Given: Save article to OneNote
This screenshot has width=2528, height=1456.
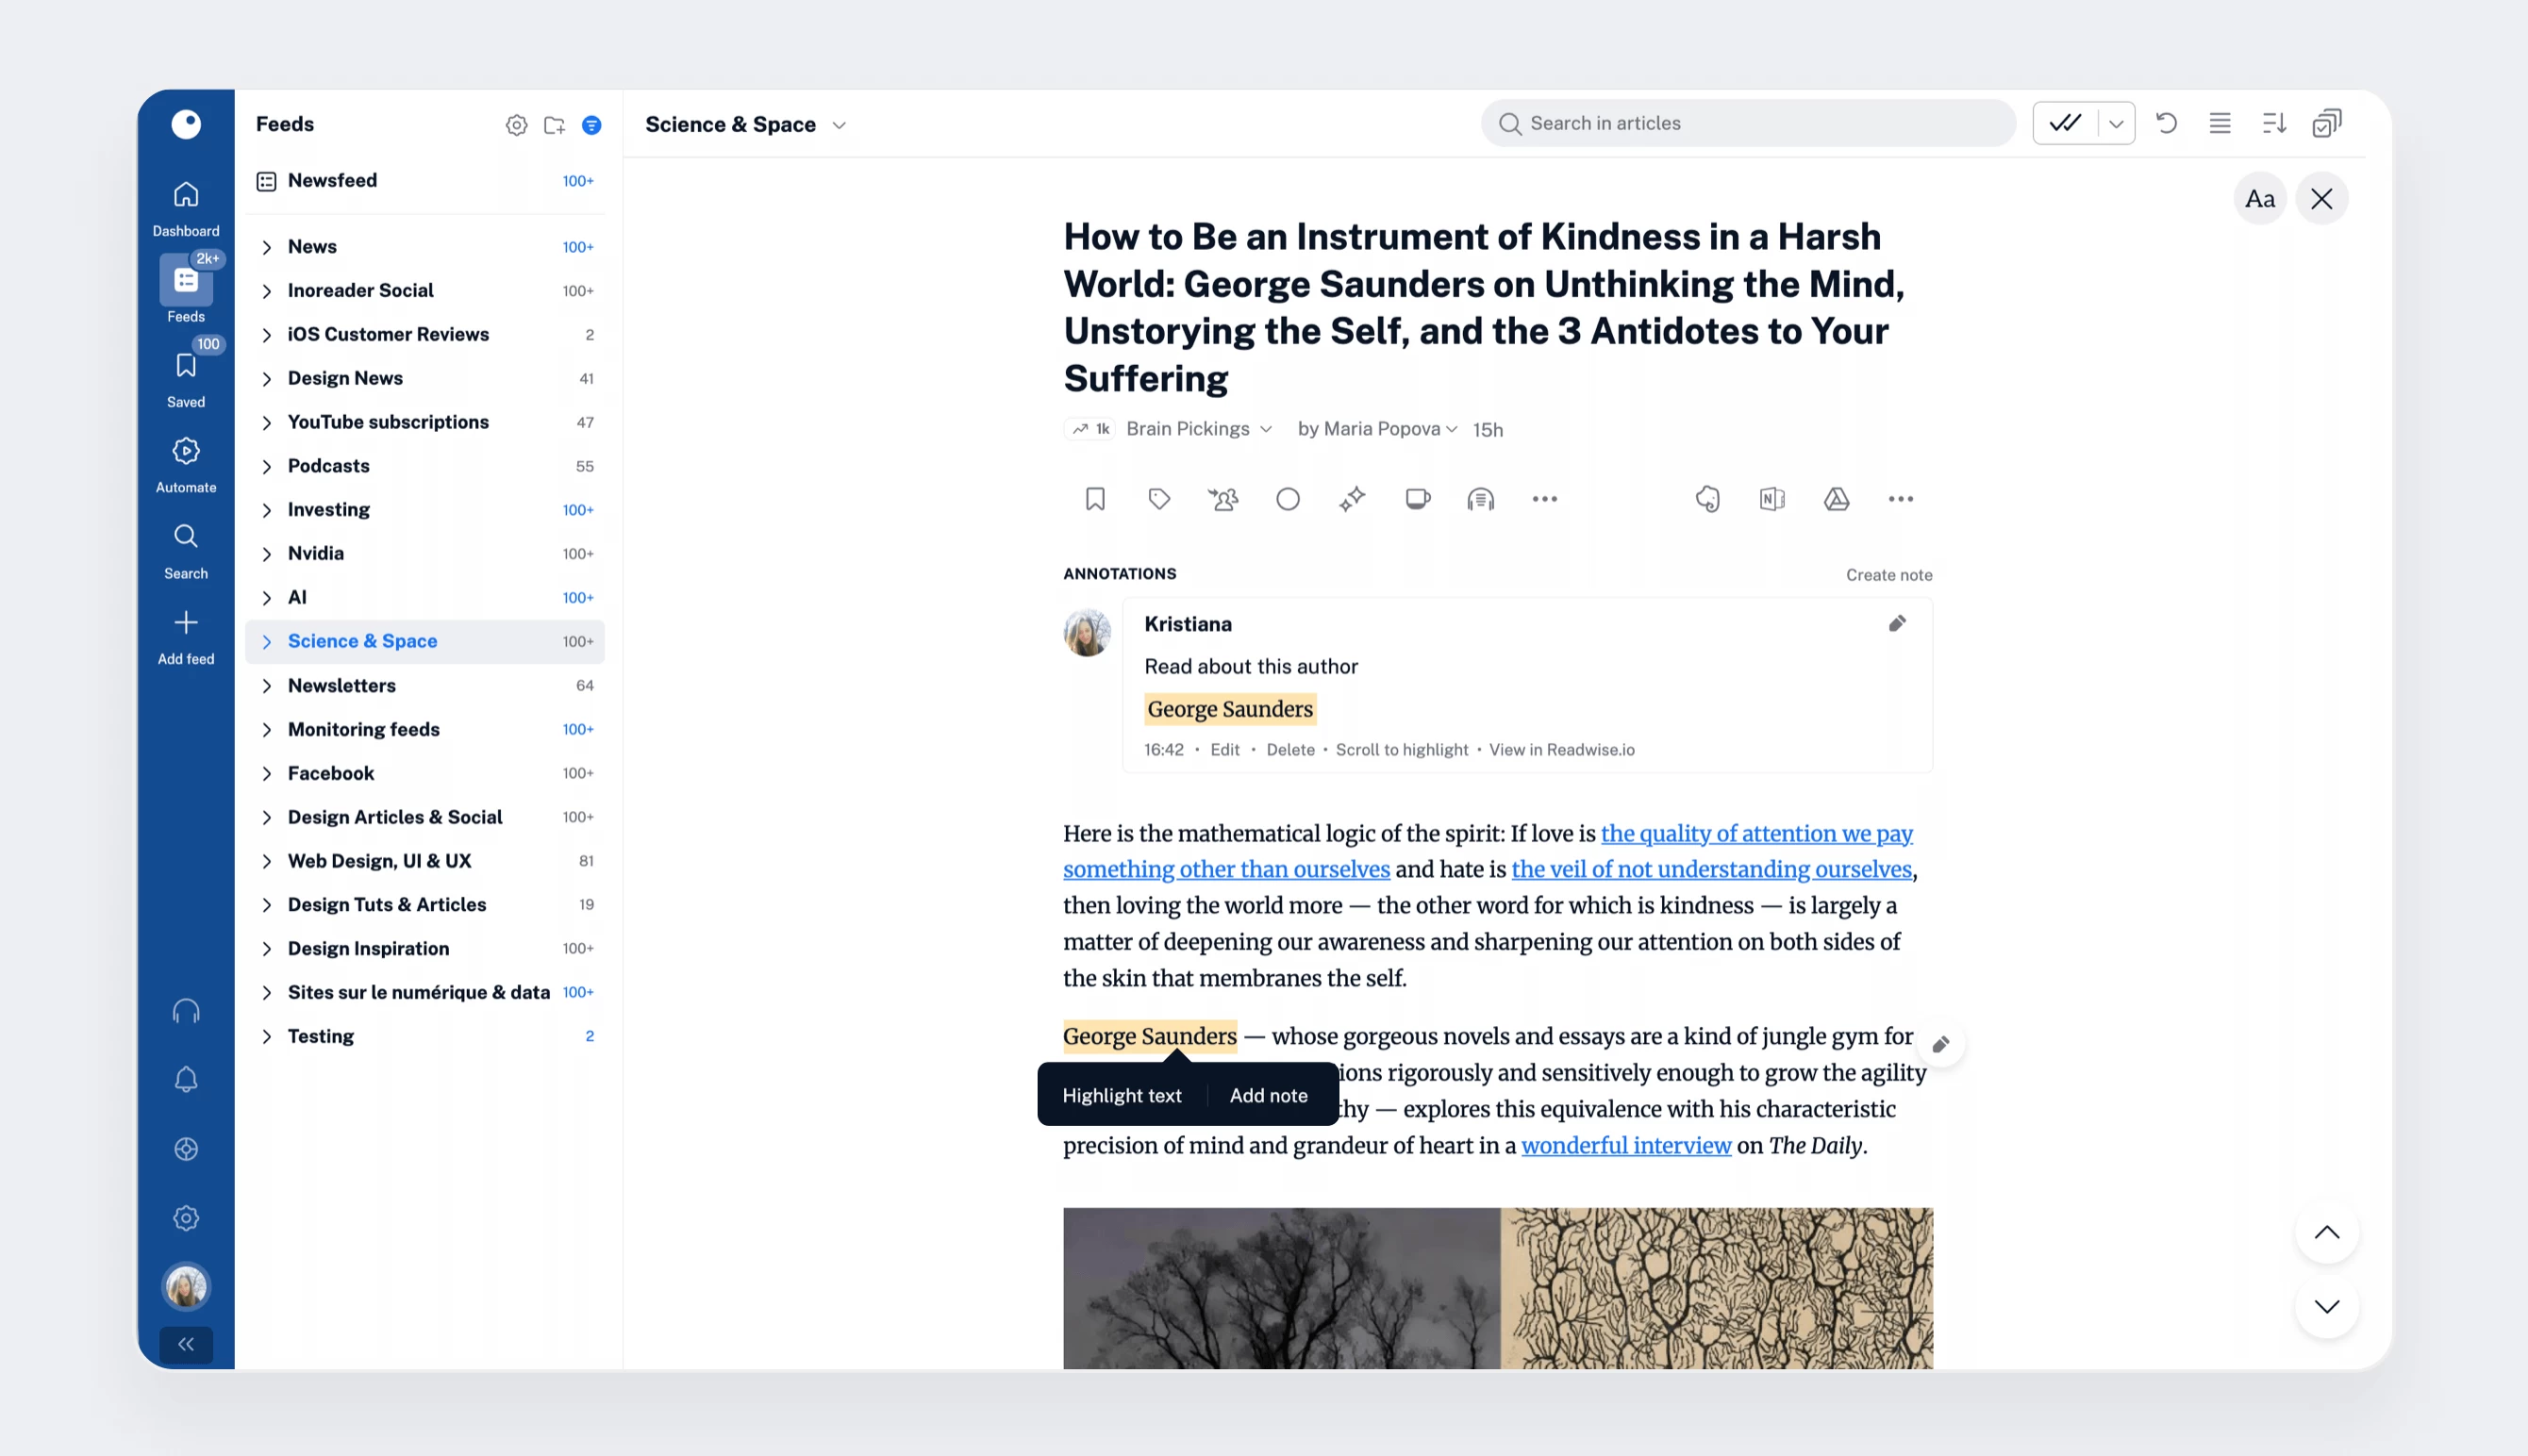Looking at the screenshot, I should pyautogui.click(x=1772, y=499).
